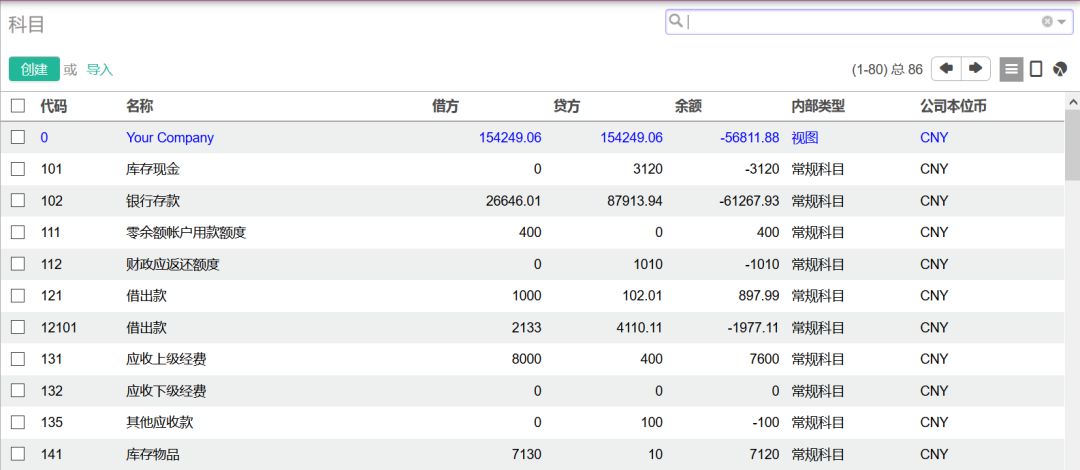This screenshot has height=470, width=1080.
Task: Expand the search filter options arrow
Action: (1061, 21)
